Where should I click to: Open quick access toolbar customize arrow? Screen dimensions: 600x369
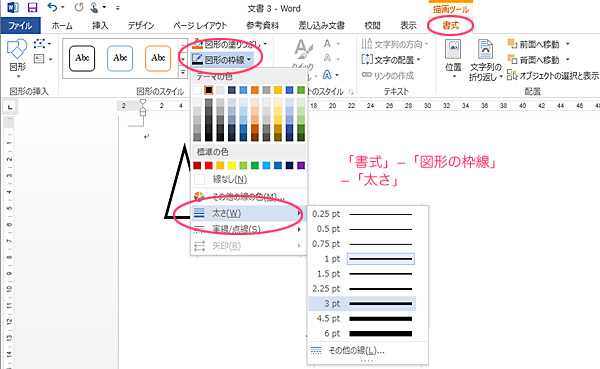(117, 8)
